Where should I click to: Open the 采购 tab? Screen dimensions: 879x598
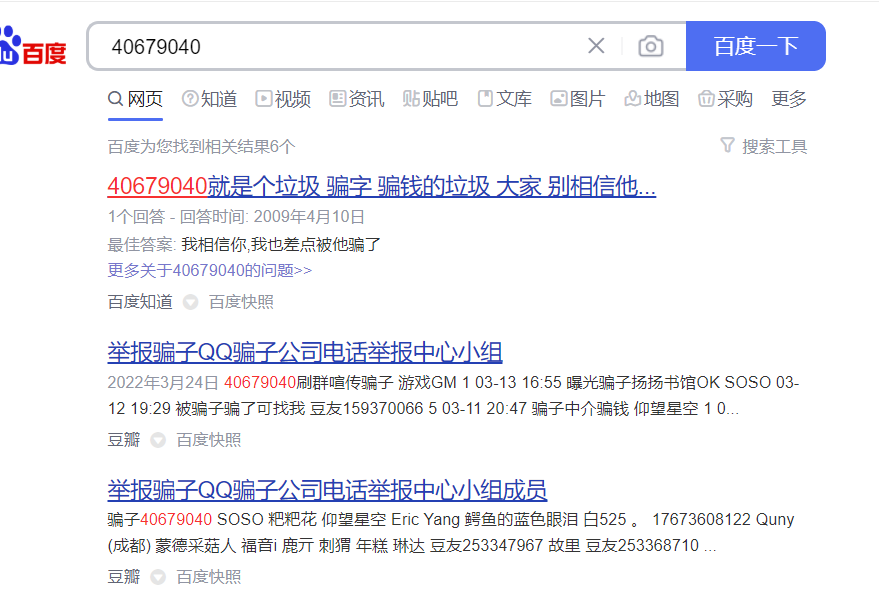(x=725, y=99)
